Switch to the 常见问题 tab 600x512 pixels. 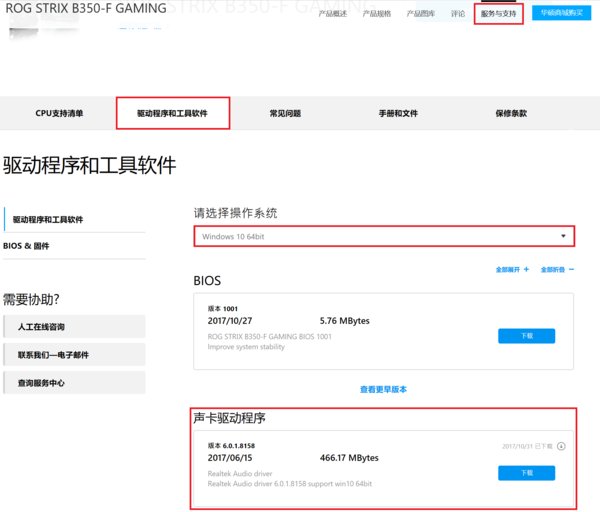285,113
